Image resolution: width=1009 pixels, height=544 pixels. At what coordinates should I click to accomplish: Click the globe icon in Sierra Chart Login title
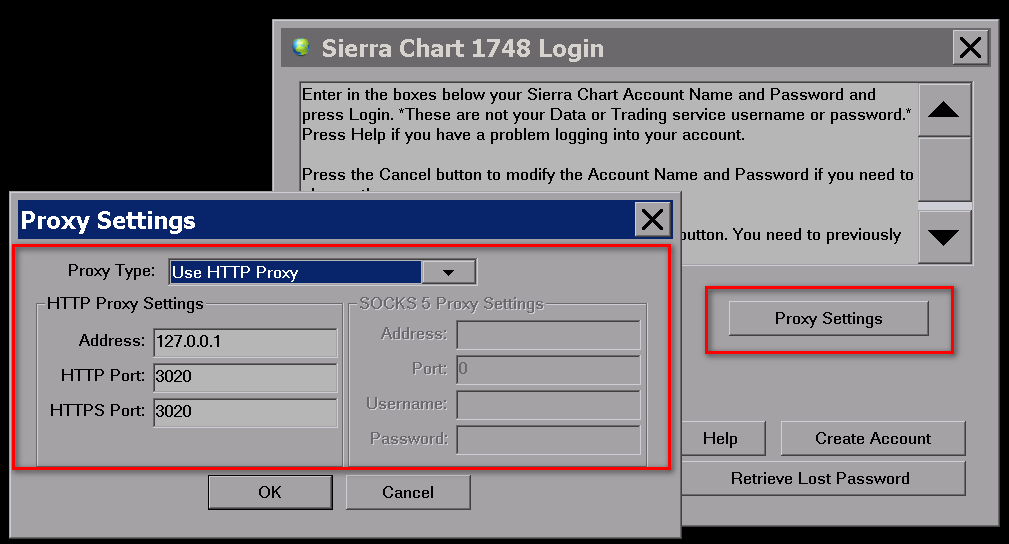(x=301, y=47)
